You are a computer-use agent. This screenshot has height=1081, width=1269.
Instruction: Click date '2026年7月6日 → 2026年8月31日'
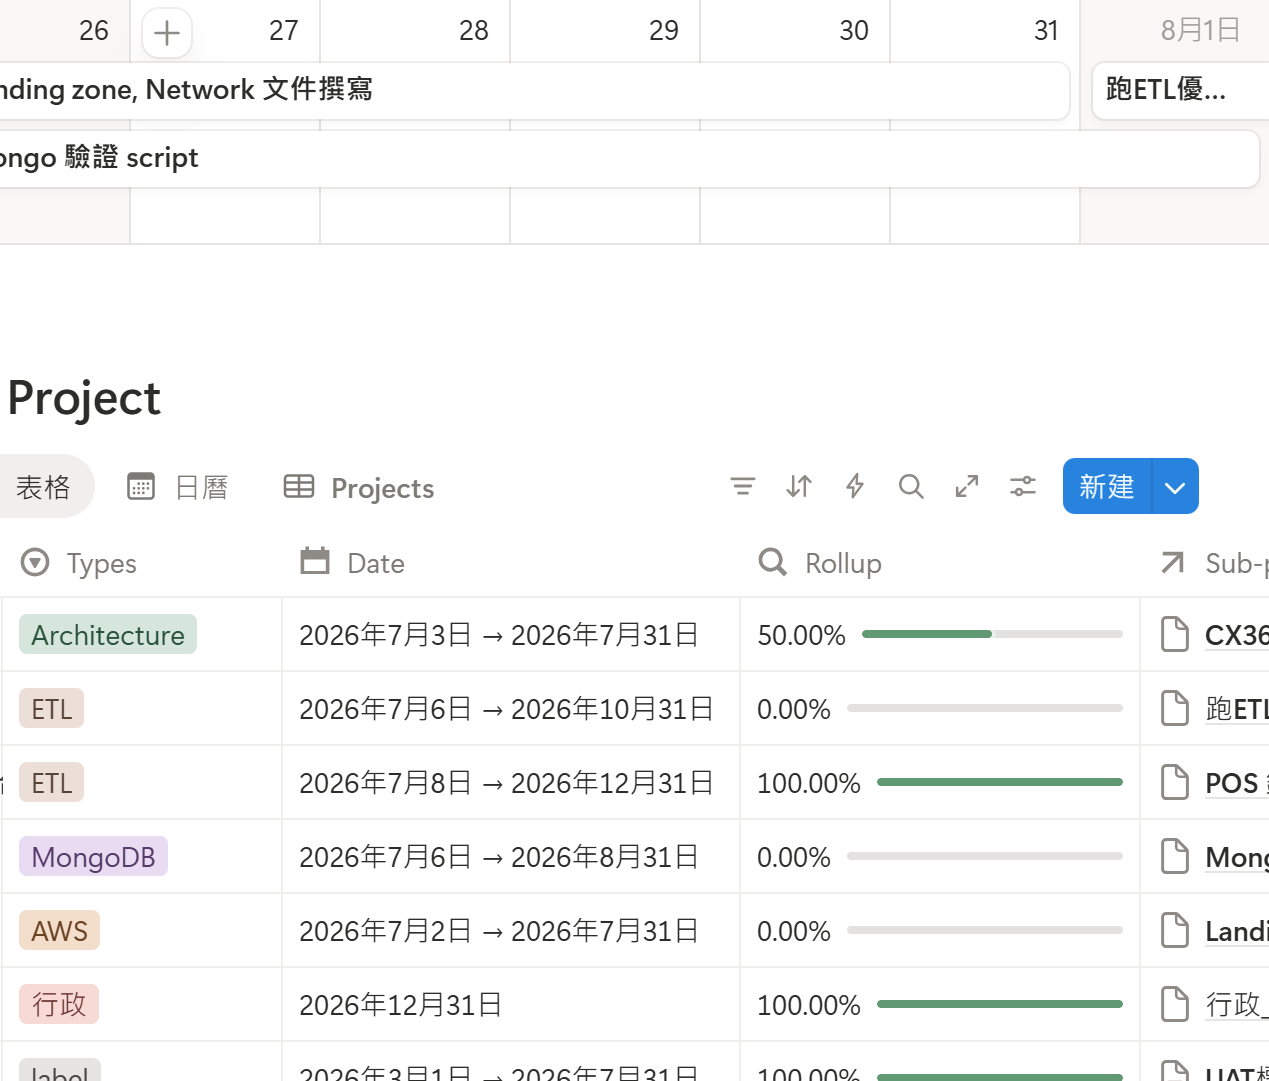pyautogui.click(x=498, y=857)
